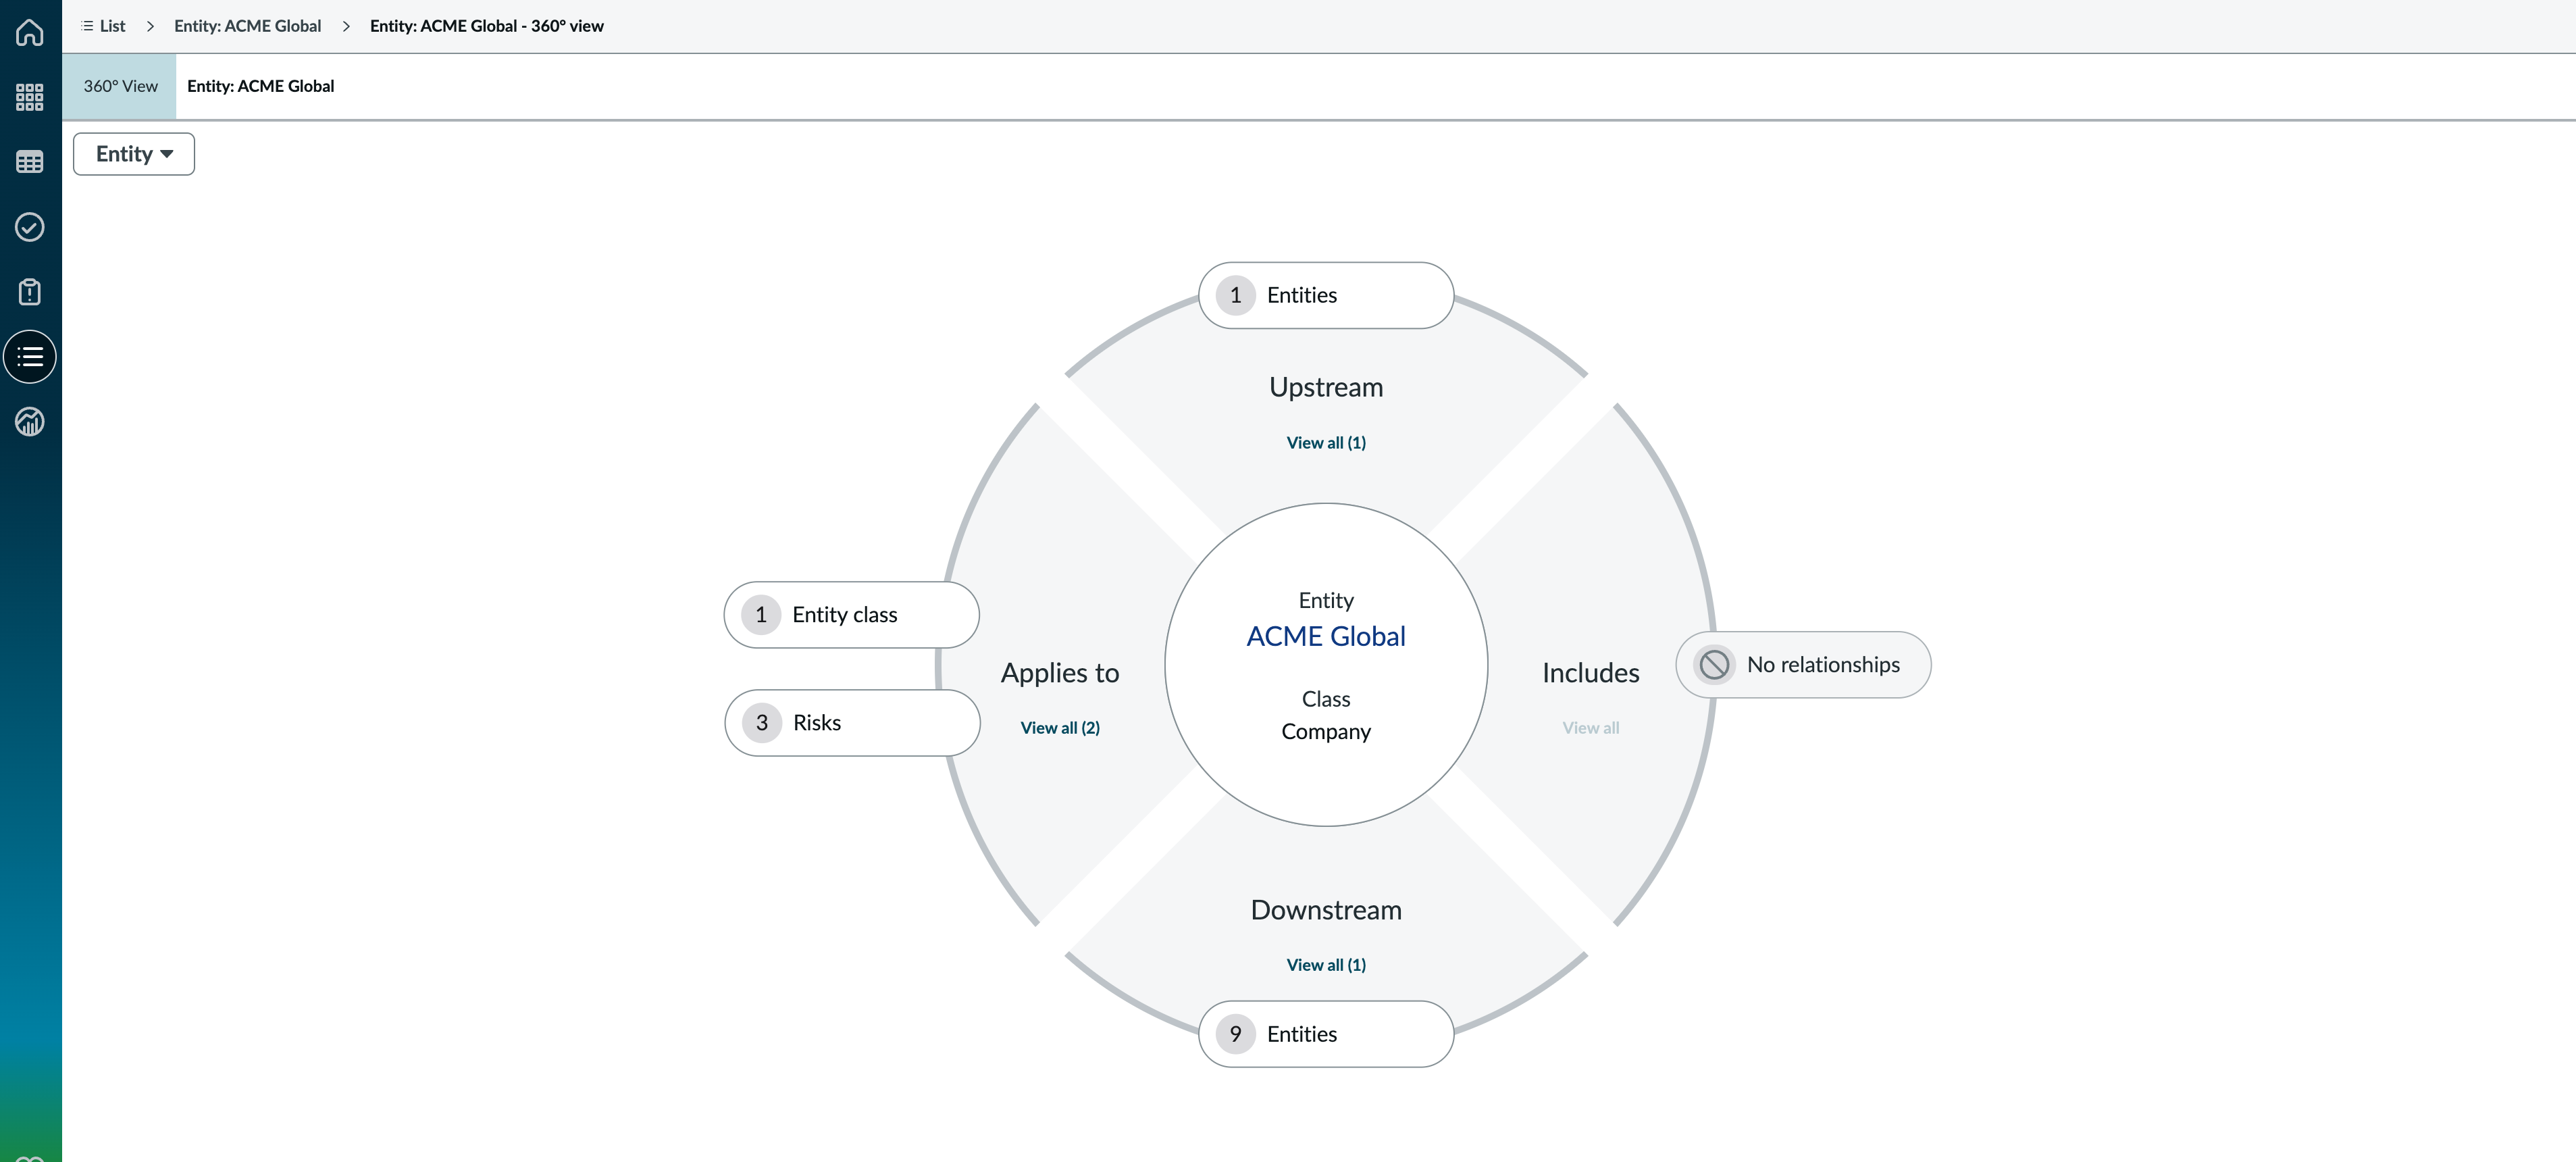2576x1162 pixels.
Task: Expand the Entity dropdown button
Action: coord(134,154)
